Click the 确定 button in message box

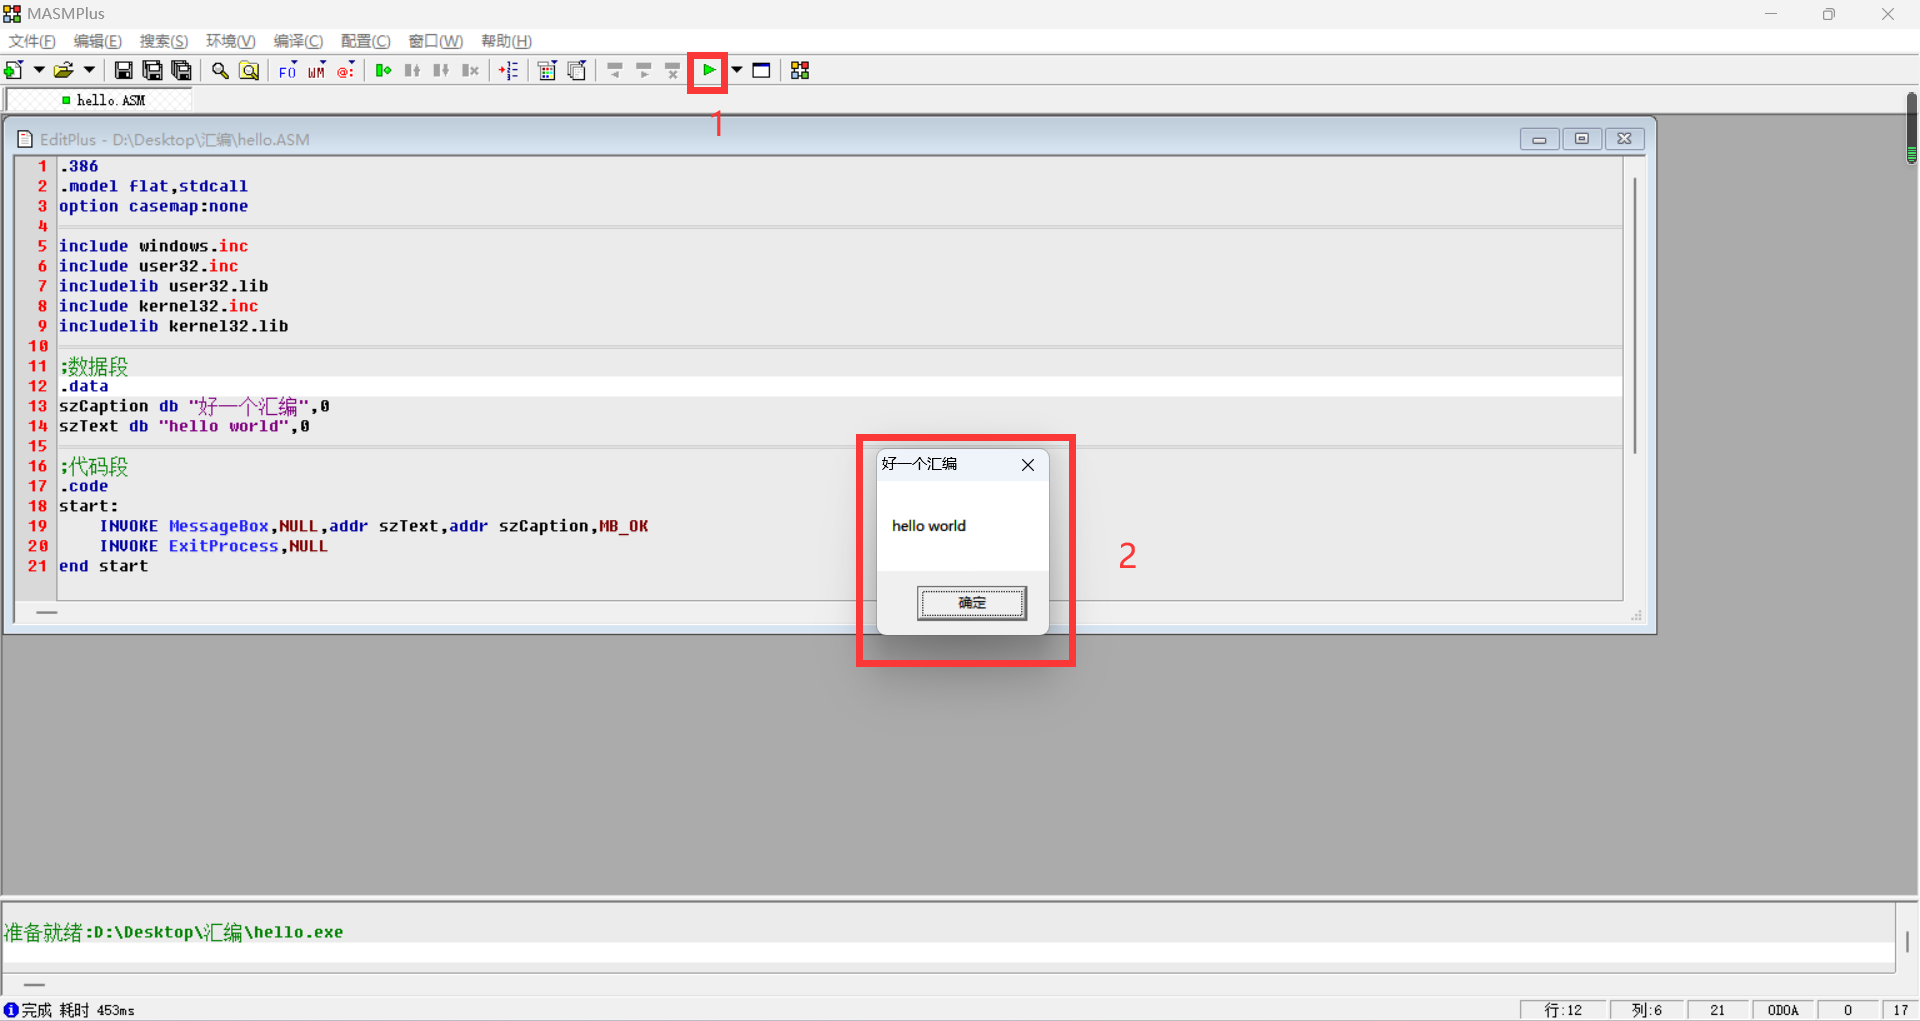click(x=972, y=603)
